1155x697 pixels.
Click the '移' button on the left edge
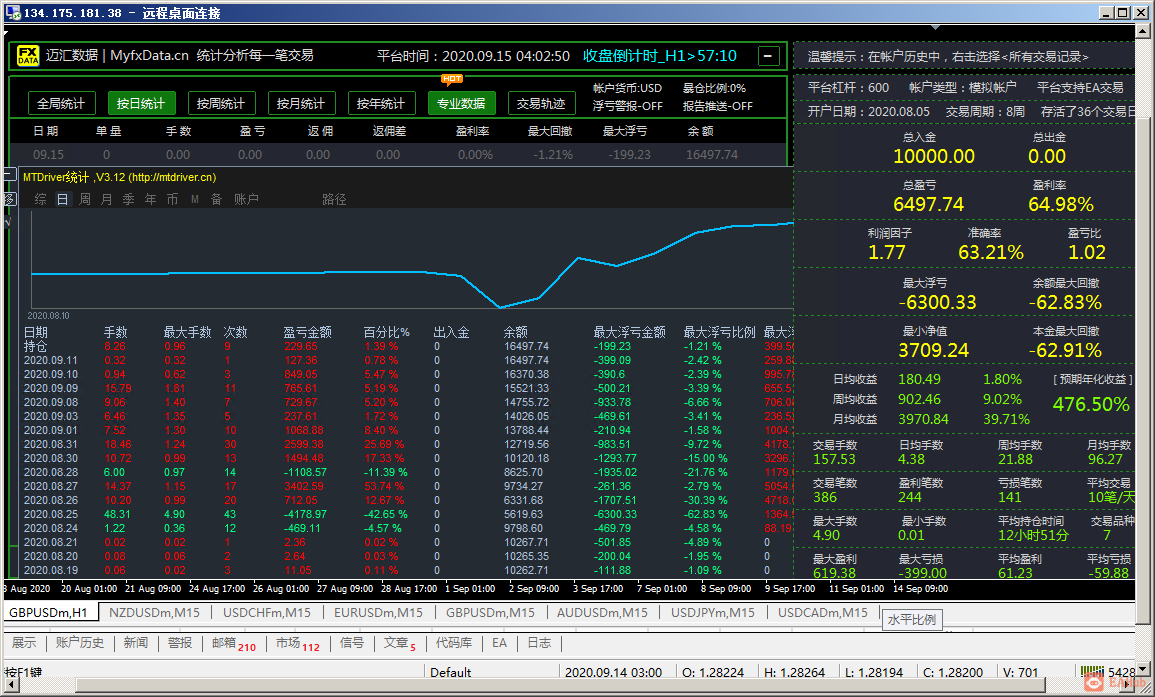[x=10, y=198]
